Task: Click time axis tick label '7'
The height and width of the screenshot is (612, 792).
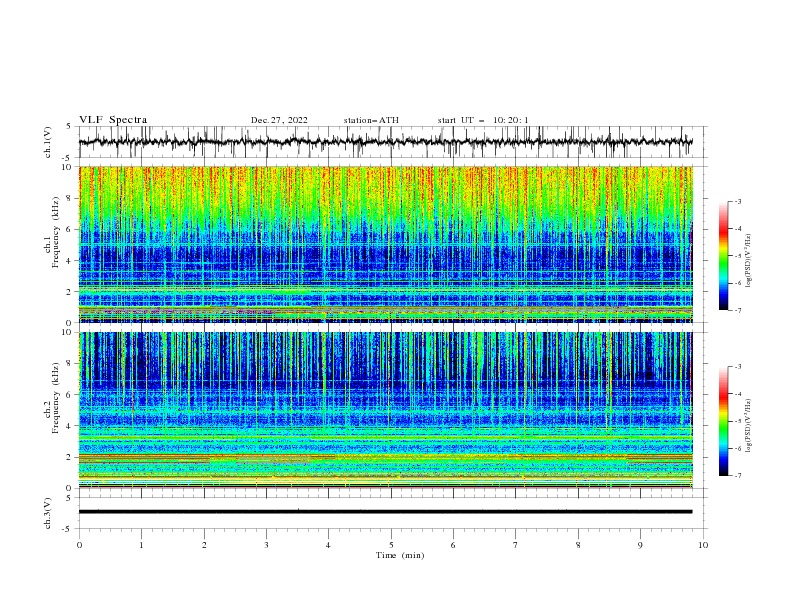Action: point(516,545)
